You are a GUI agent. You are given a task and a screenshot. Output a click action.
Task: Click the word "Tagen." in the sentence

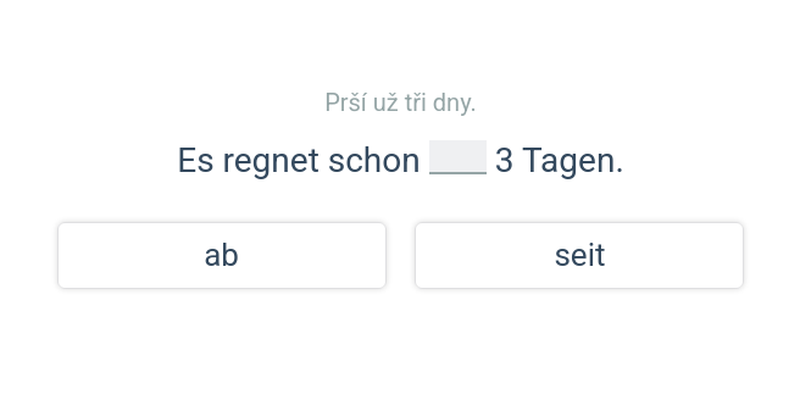(573, 161)
